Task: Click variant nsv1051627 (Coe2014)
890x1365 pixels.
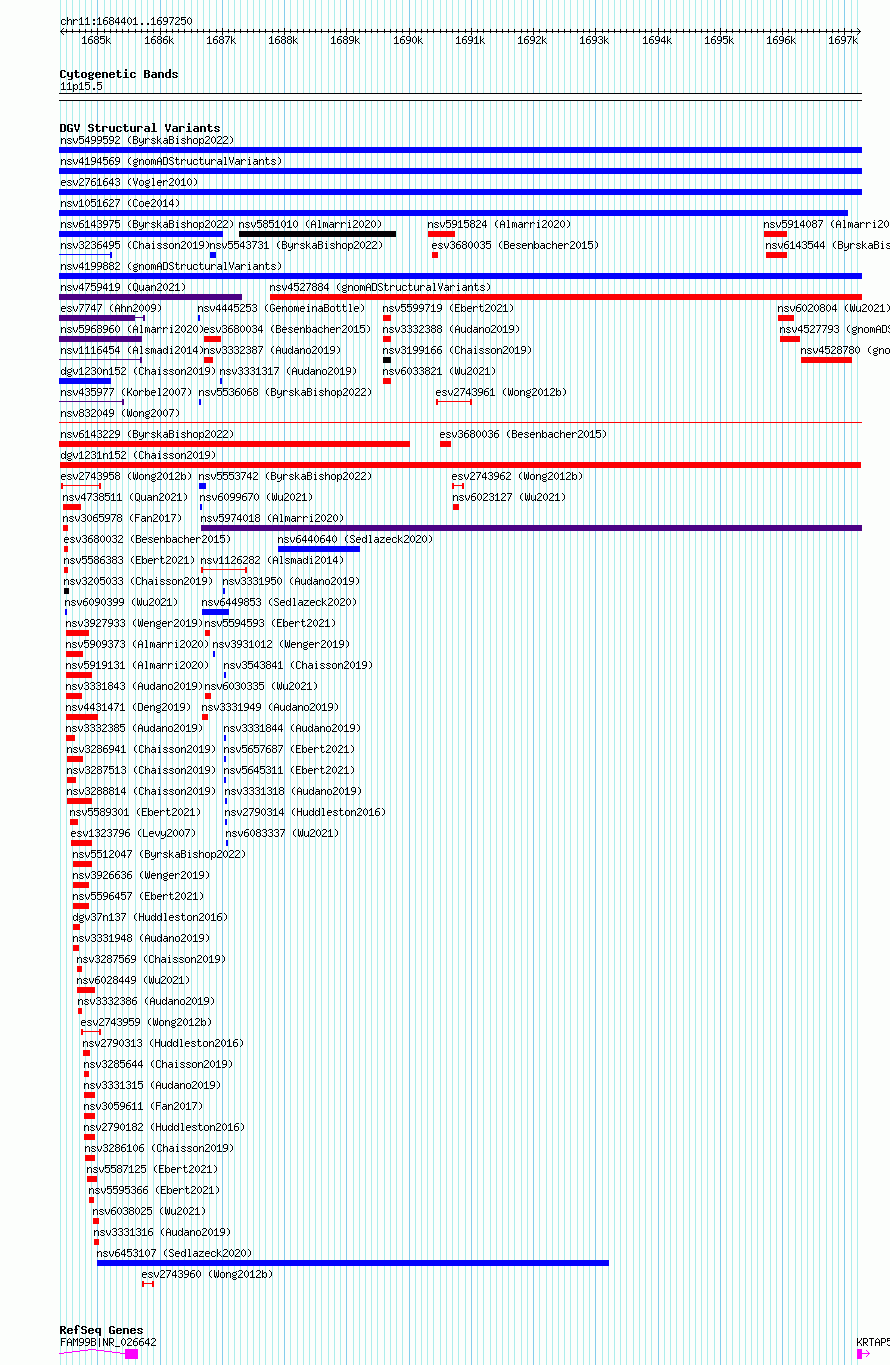Action: (x=120, y=204)
